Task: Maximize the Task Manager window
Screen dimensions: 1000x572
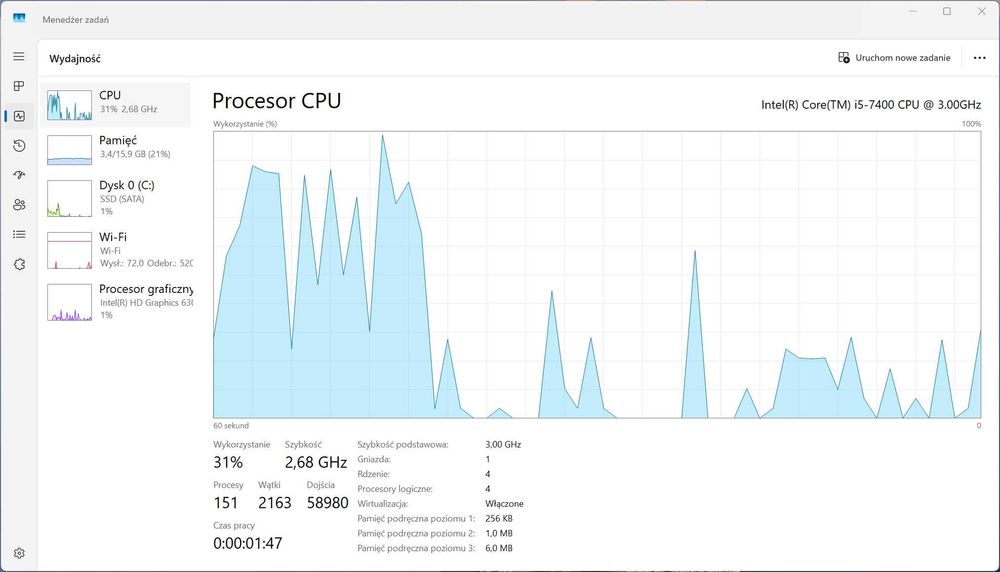Action: tap(947, 12)
